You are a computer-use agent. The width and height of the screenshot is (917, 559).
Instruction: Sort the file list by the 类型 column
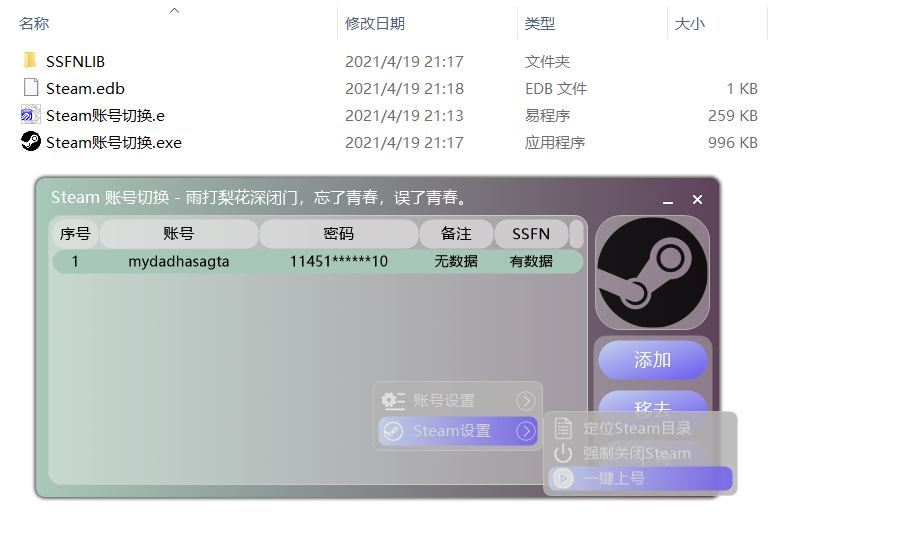click(539, 23)
